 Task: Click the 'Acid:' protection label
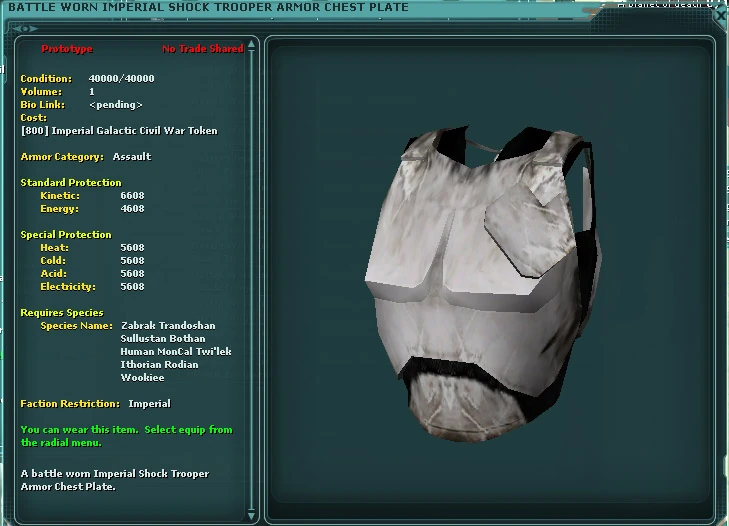53,274
